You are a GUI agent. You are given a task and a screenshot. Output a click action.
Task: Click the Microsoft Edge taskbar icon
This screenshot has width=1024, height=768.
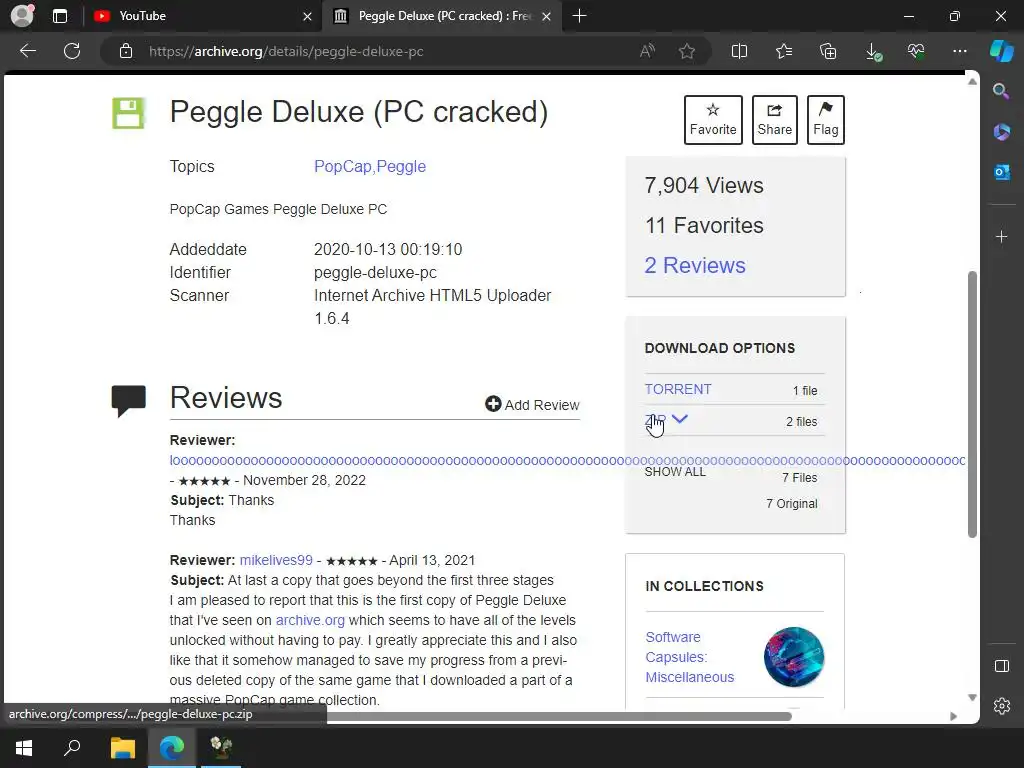(172, 748)
